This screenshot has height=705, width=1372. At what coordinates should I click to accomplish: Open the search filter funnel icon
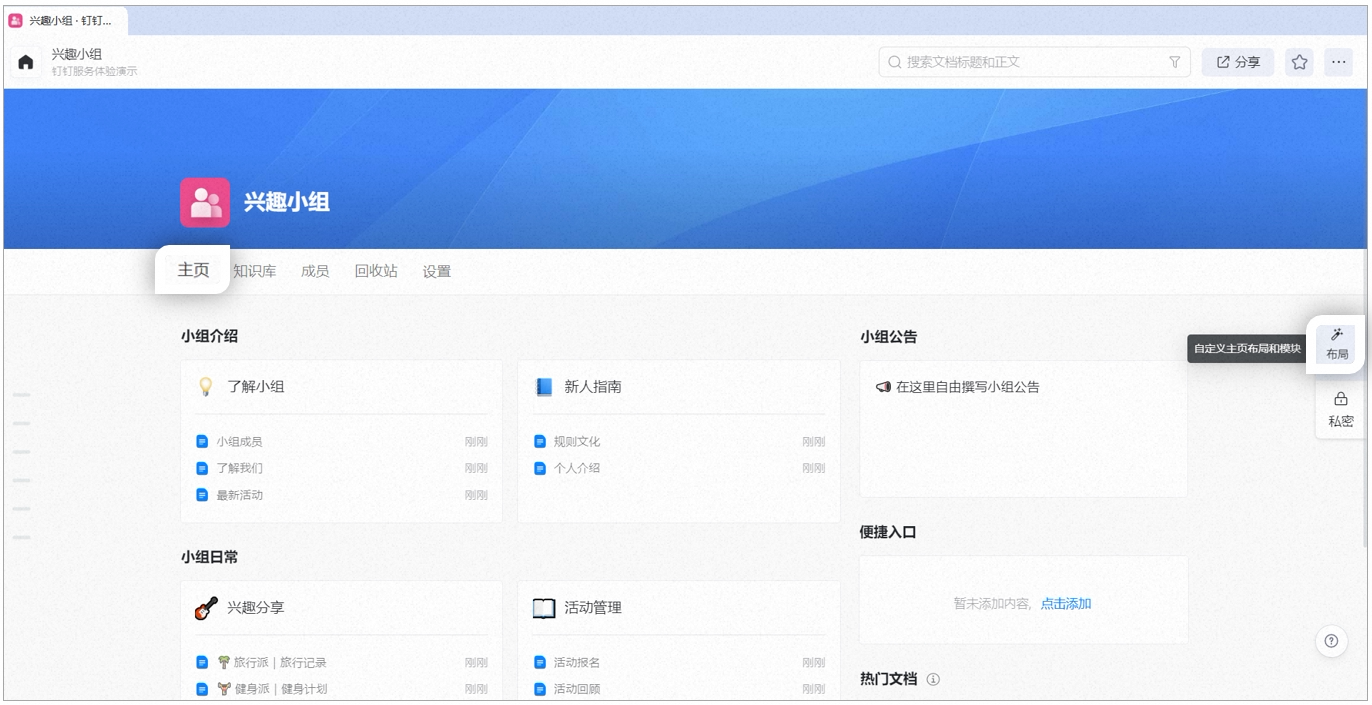point(1175,62)
